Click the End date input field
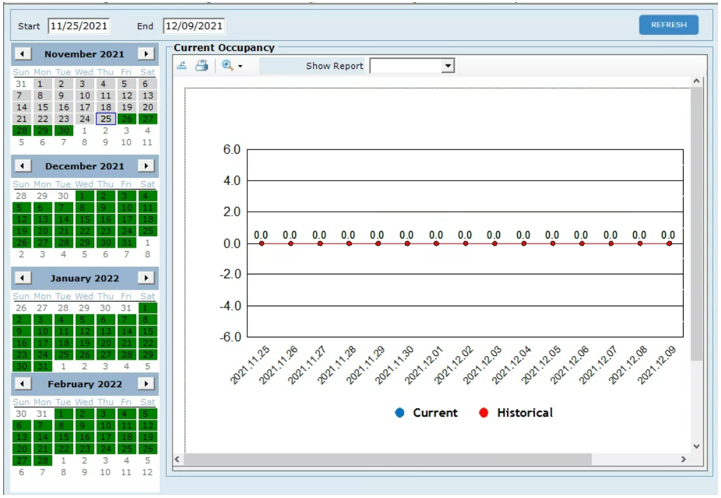Viewport: 721px width, 498px height. point(194,26)
